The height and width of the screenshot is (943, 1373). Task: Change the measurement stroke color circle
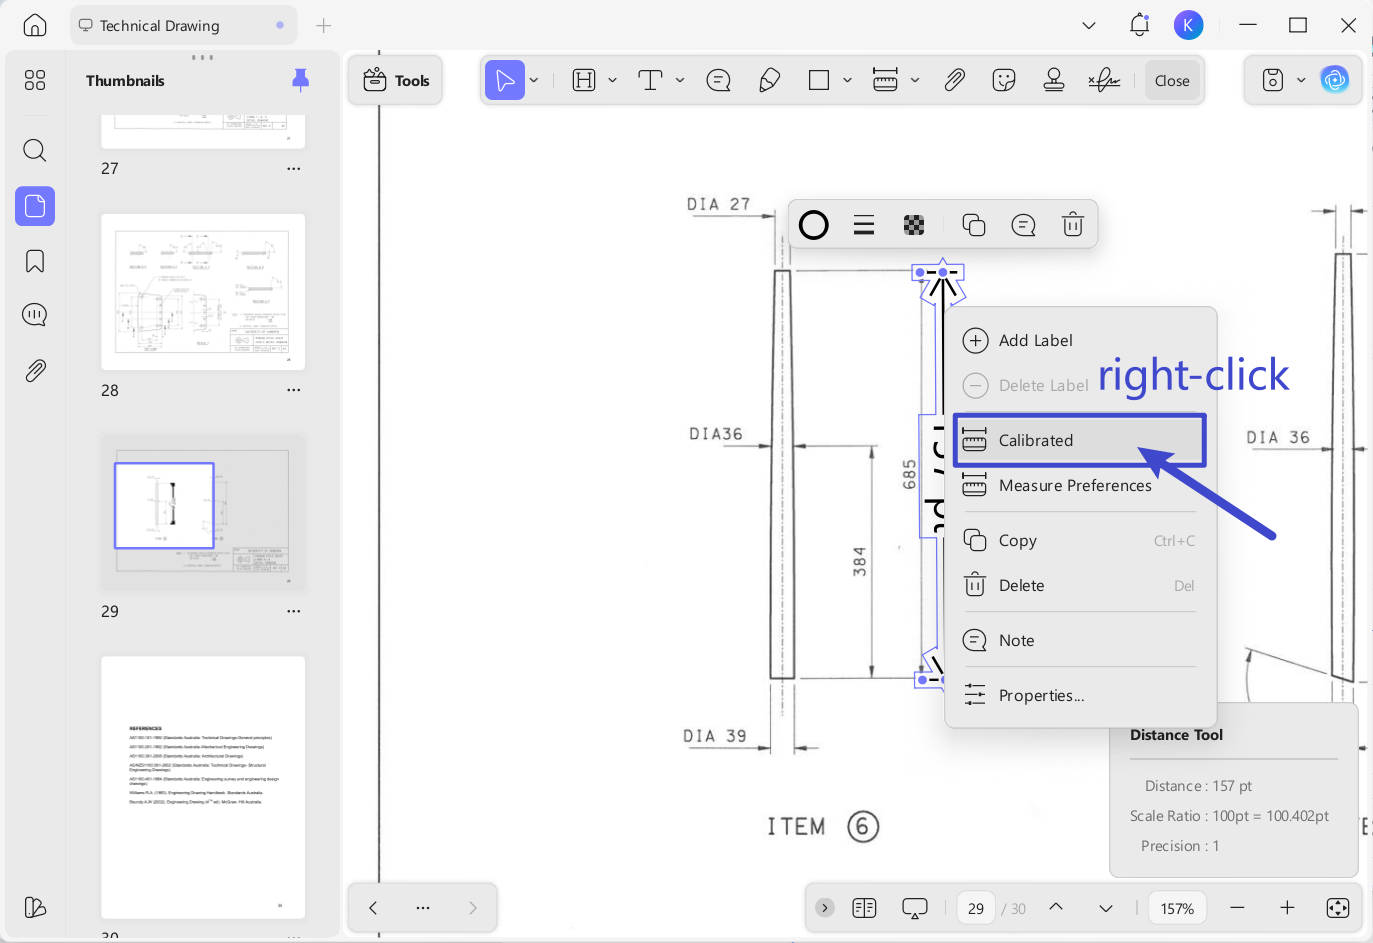[814, 225]
